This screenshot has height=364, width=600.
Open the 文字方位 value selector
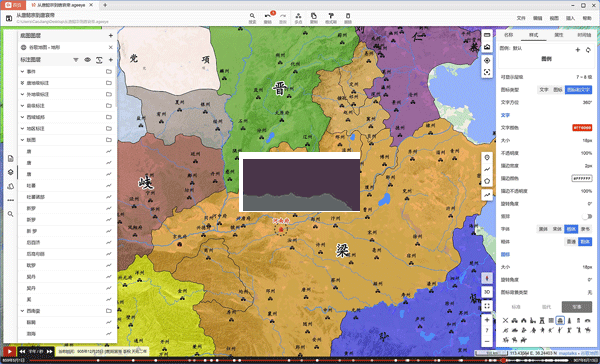[588, 102]
